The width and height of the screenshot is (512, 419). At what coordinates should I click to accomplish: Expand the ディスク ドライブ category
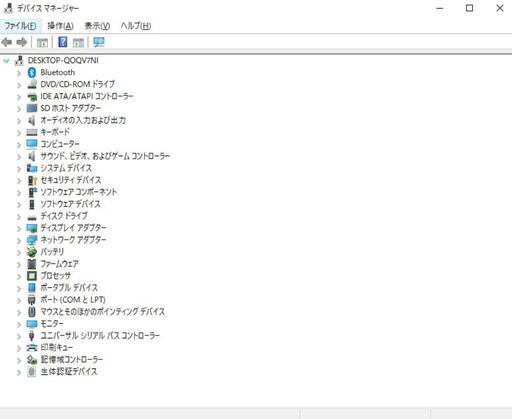point(19,216)
